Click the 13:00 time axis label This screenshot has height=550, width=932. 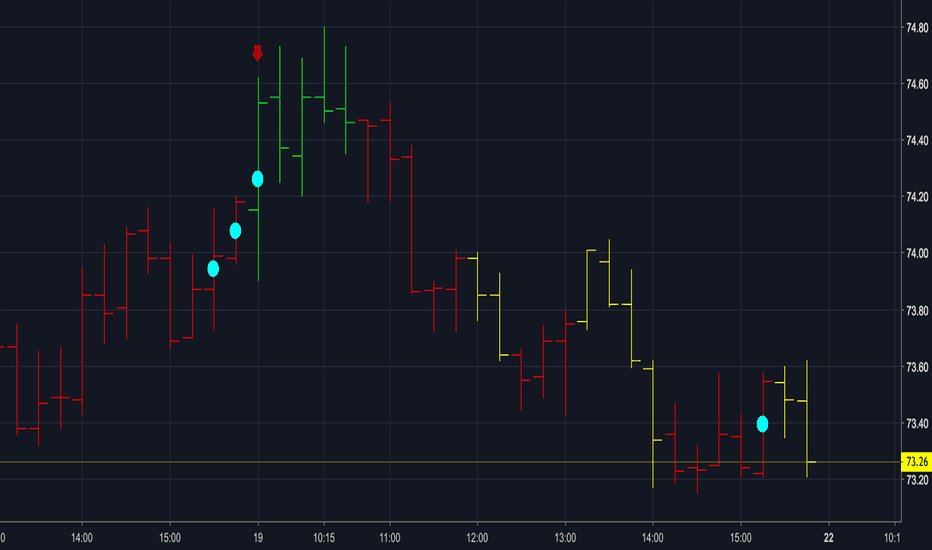click(565, 538)
